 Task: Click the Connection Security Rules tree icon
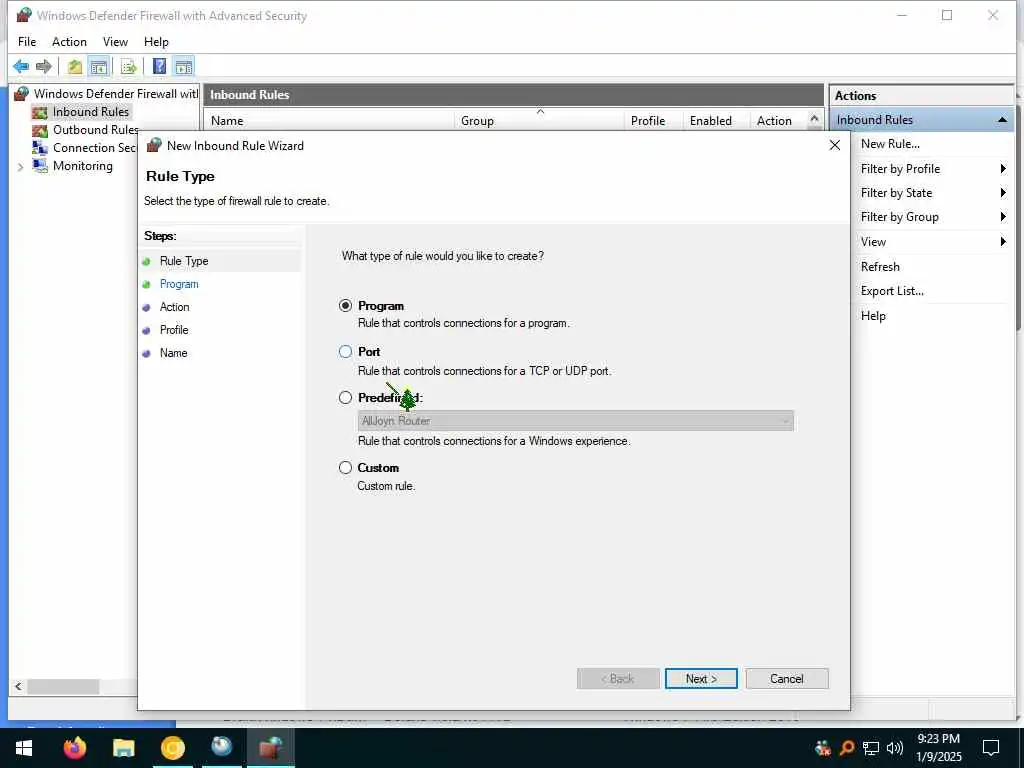40,148
